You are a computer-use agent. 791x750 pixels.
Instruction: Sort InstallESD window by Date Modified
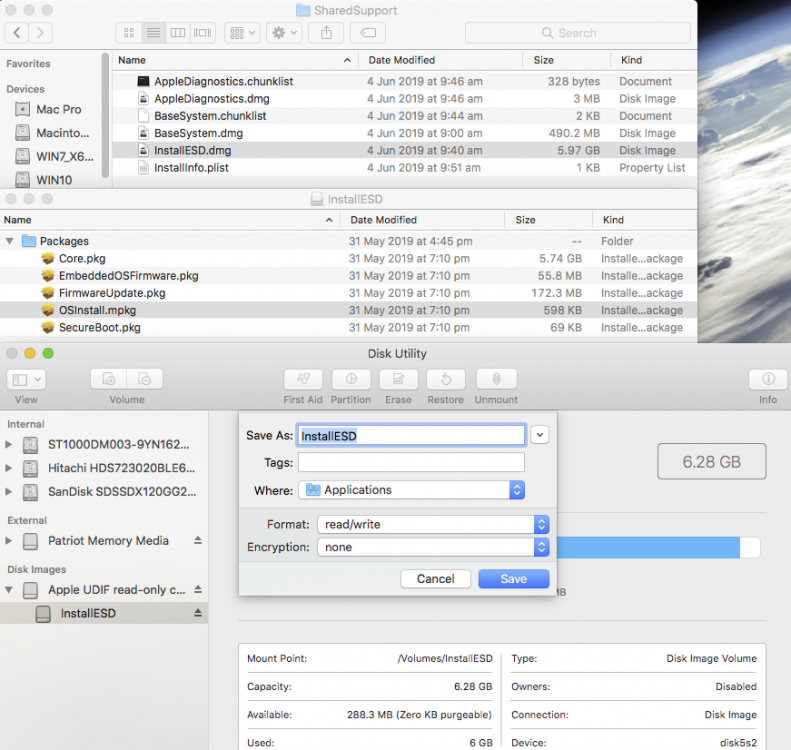pyautogui.click(x=422, y=220)
